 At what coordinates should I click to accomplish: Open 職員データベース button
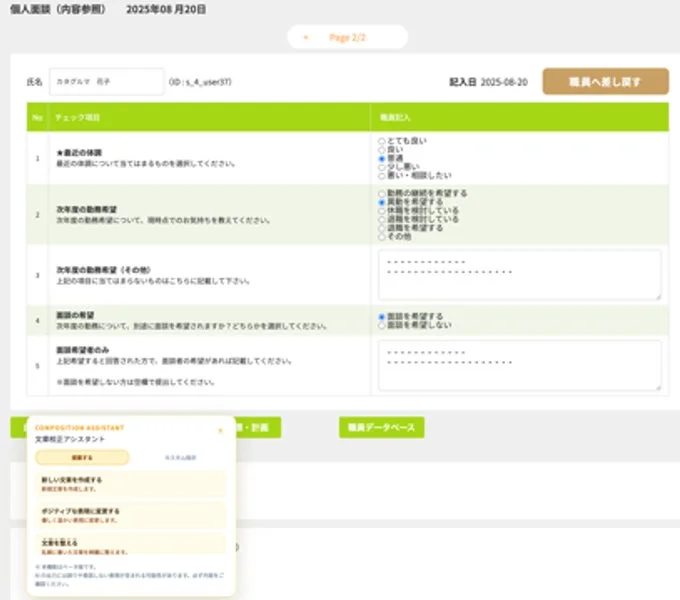click(382, 427)
